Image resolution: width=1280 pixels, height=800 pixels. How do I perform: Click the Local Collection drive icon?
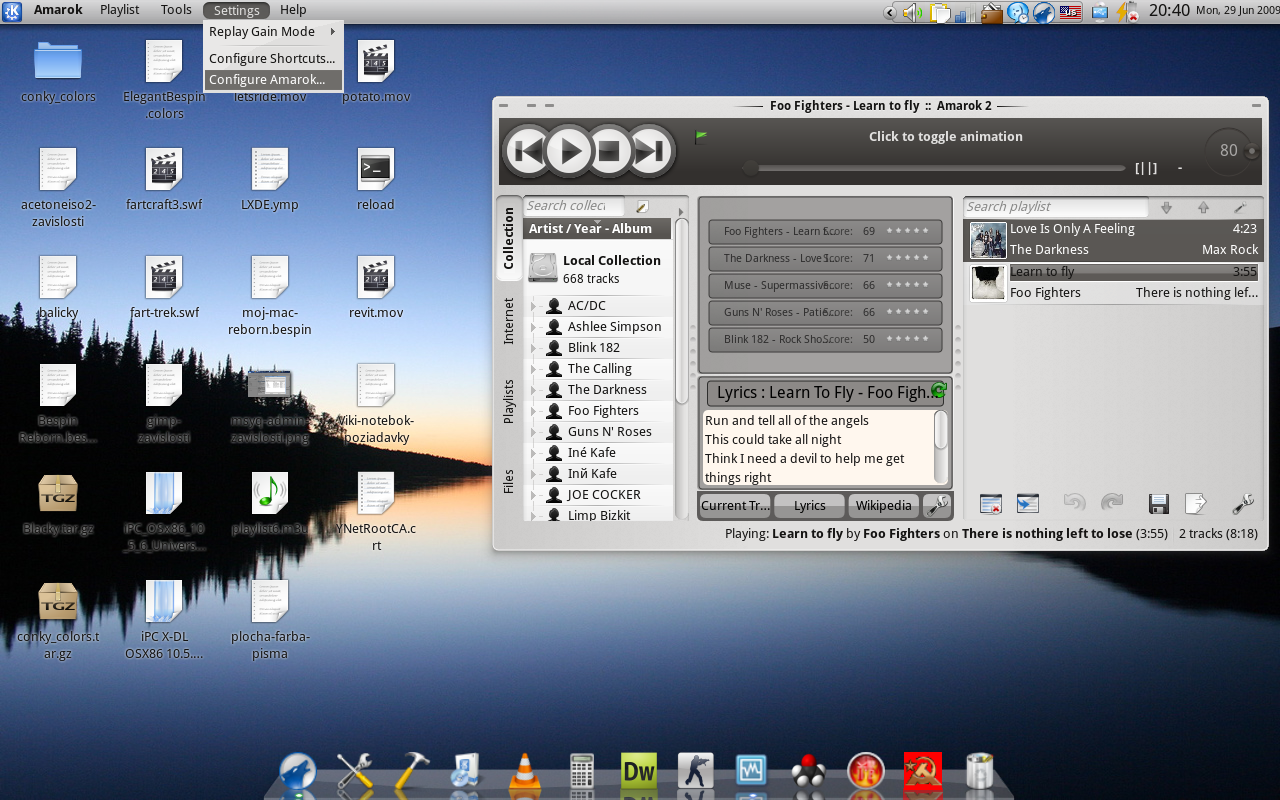tap(543, 268)
